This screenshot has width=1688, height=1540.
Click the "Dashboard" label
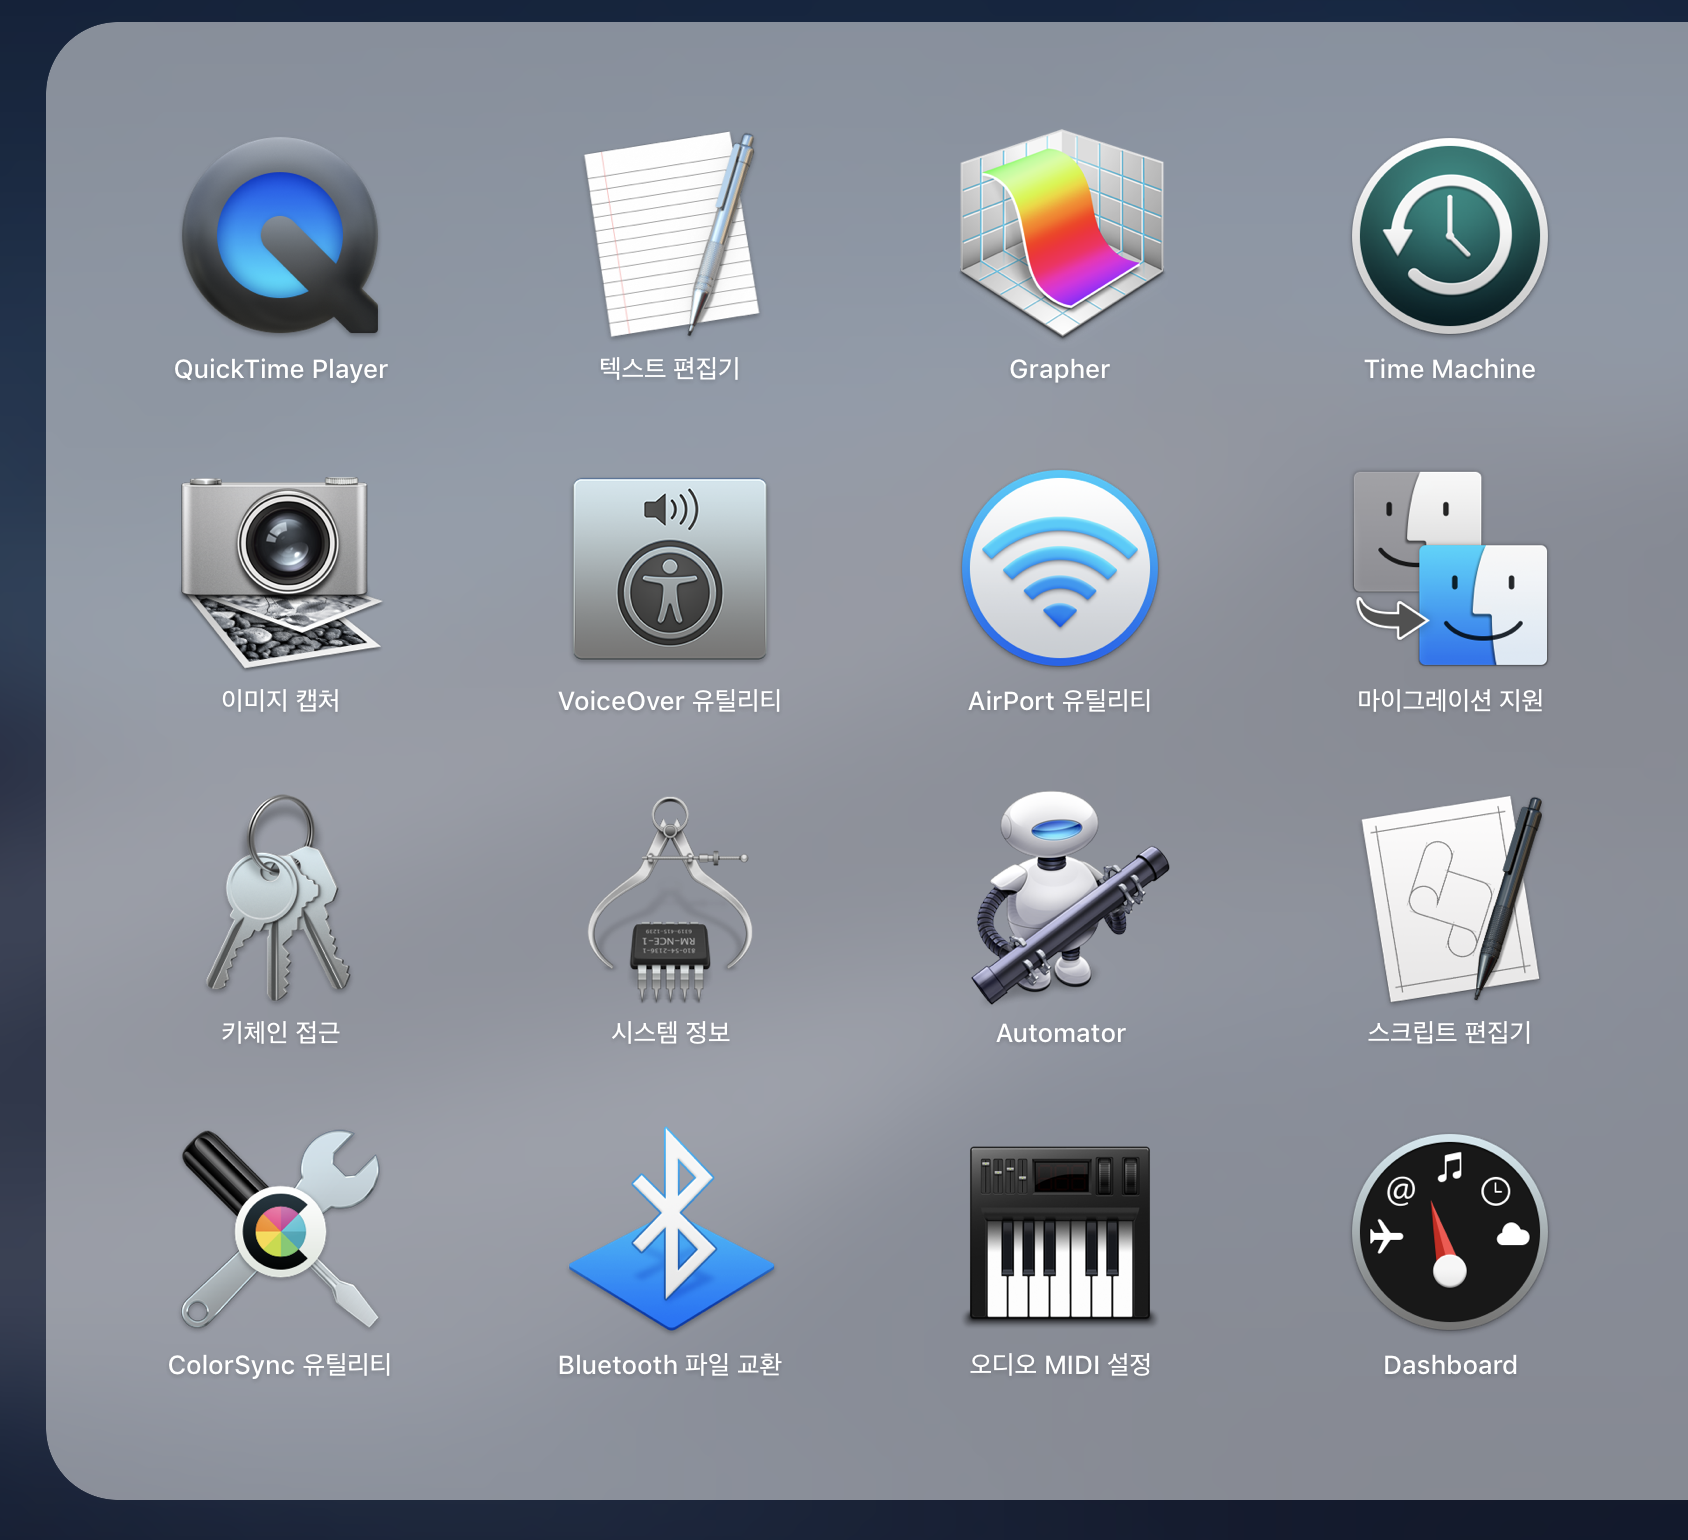click(x=1450, y=1365)
